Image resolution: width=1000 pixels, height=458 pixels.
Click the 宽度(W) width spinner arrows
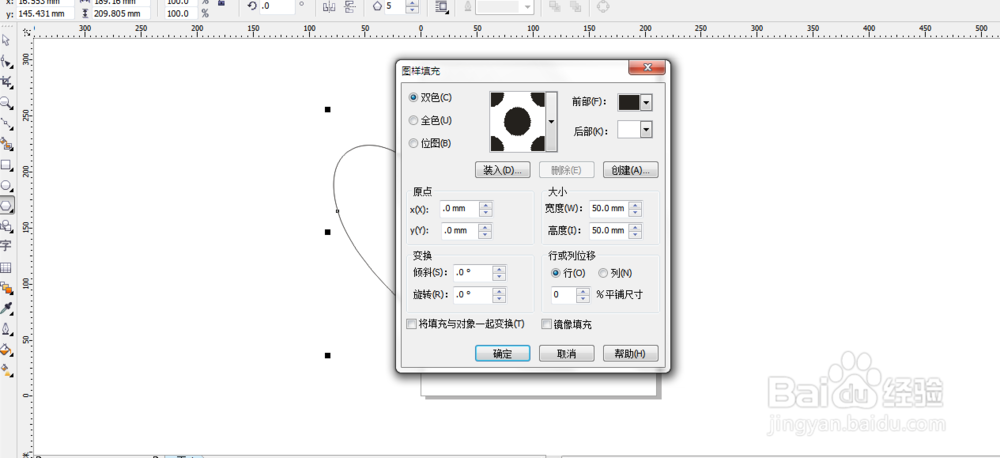click(635, 209)
